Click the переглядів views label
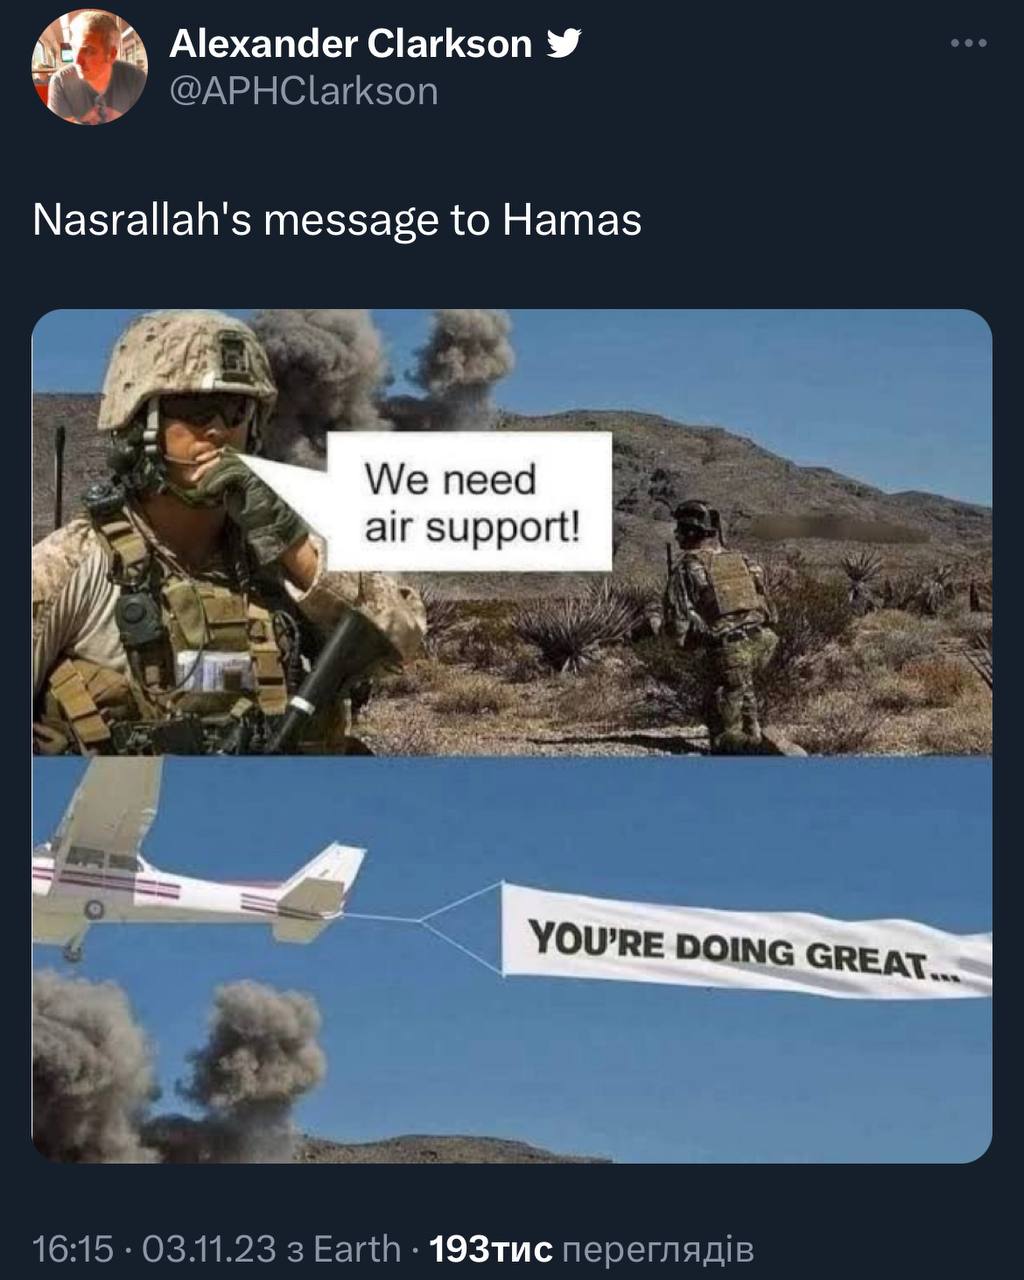 (659, 1250)
